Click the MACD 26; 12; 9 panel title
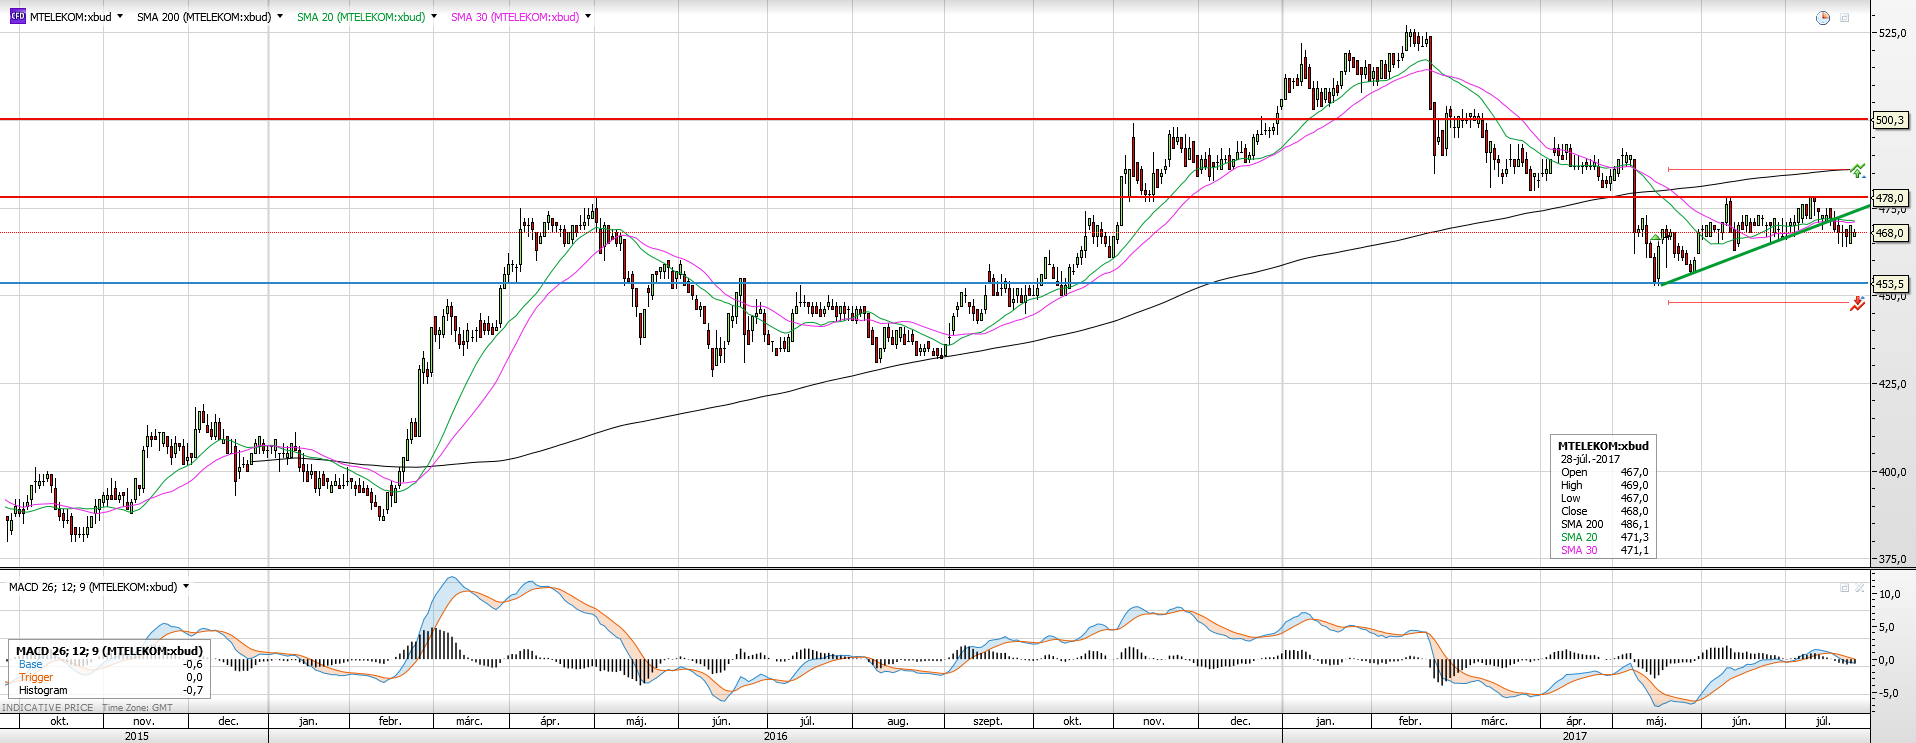Screen dimensions: 1916x743 coord(93,587)
